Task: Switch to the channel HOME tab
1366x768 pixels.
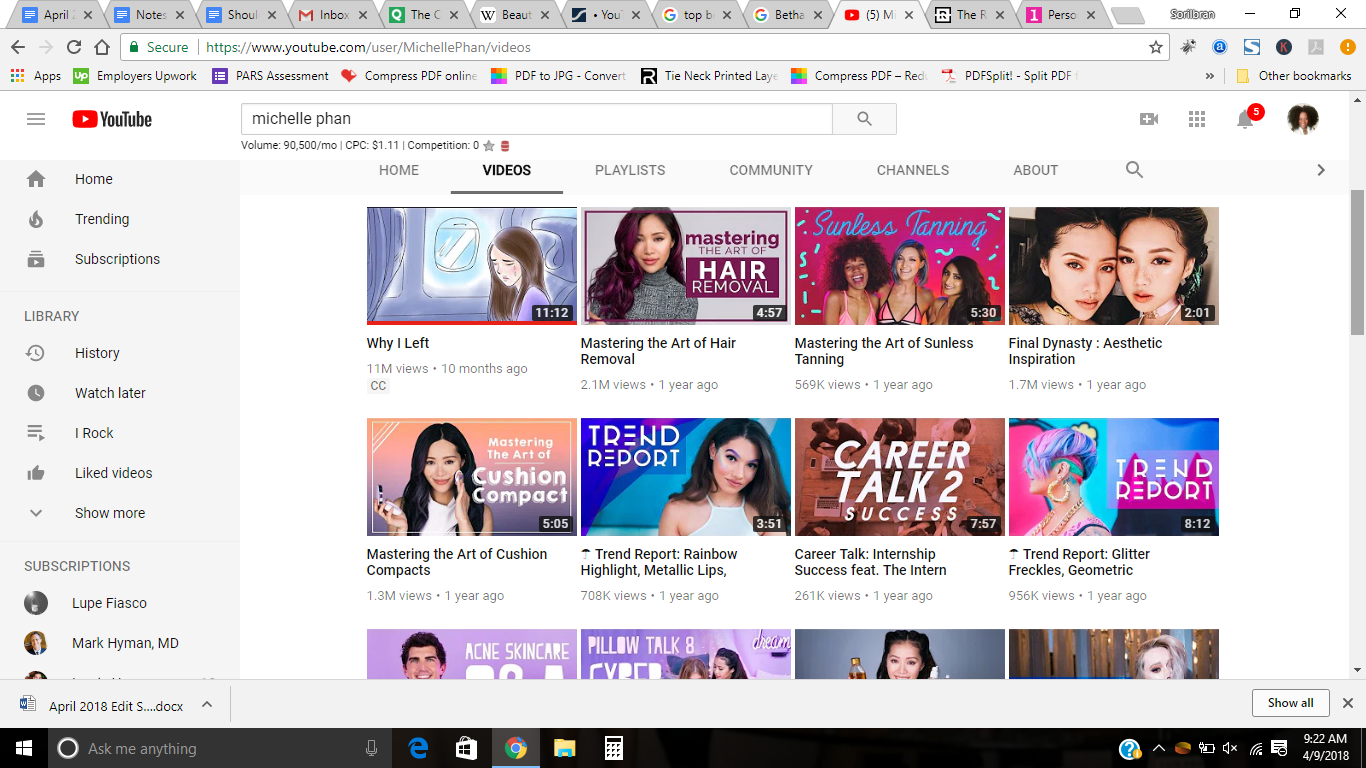Action: (x=399, y=170)
